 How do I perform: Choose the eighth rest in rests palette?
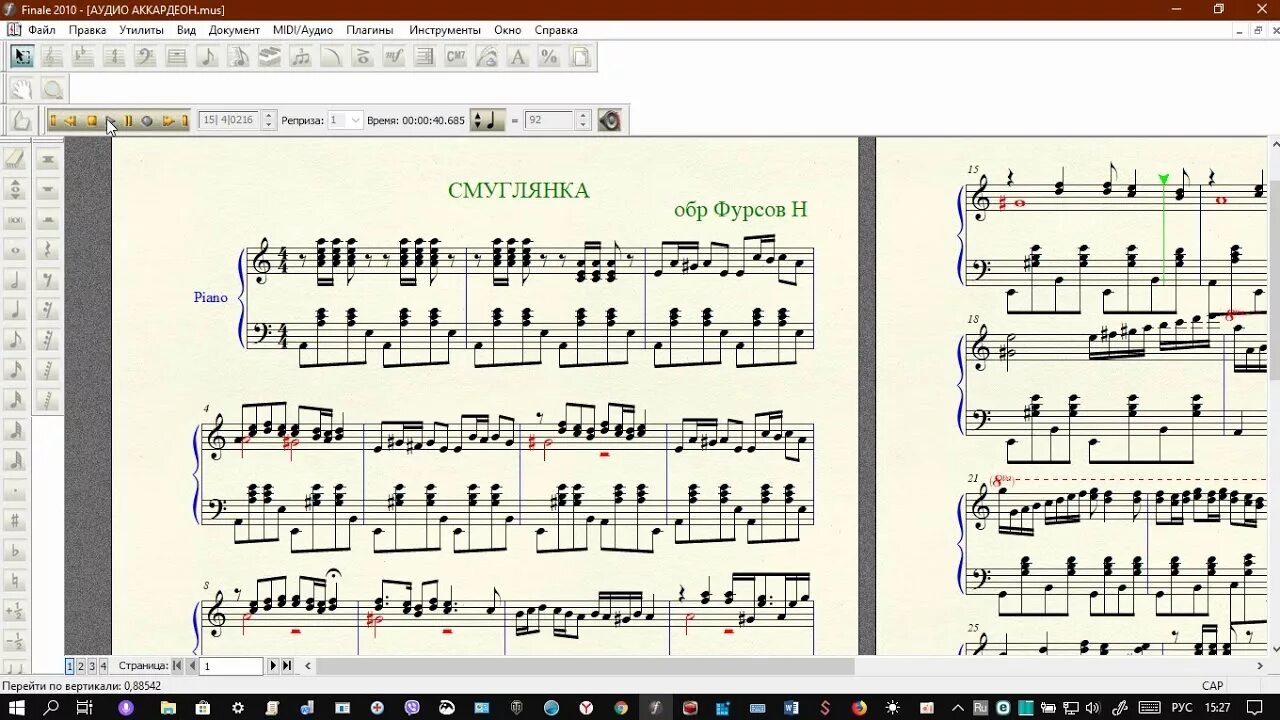click(47, 279)
